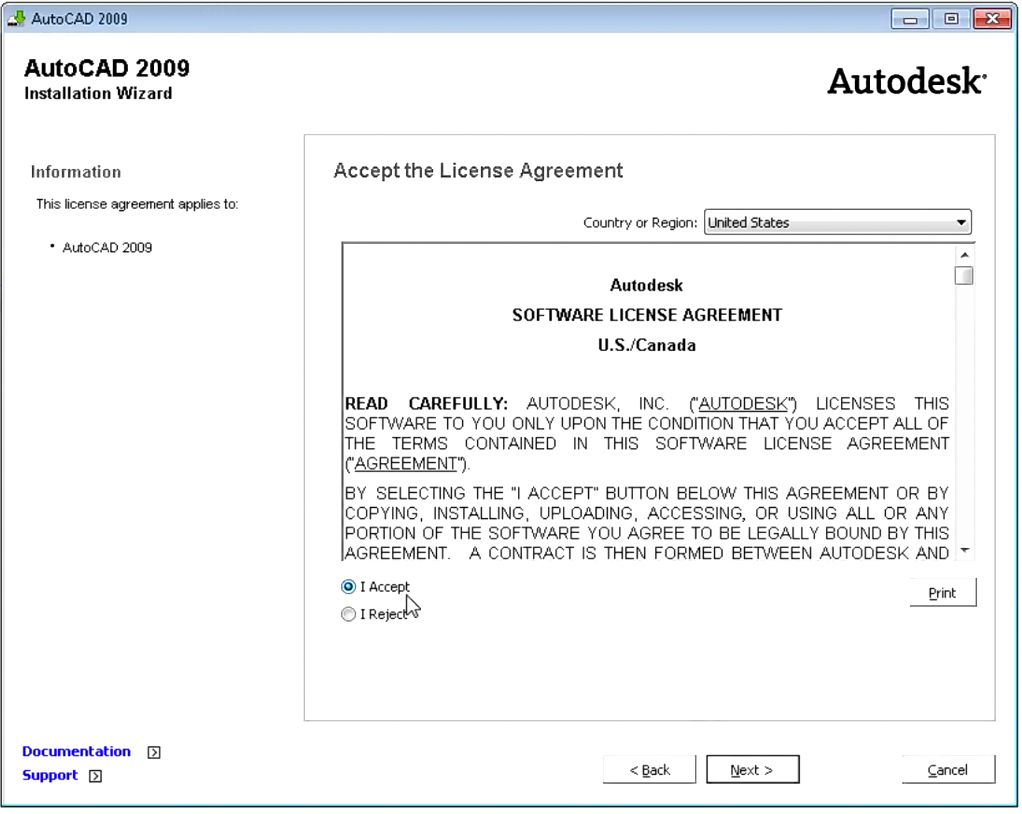Maximize the AutoCAD 2009 window
Screen dimensions: 1022x814
(x=951, y=19)
